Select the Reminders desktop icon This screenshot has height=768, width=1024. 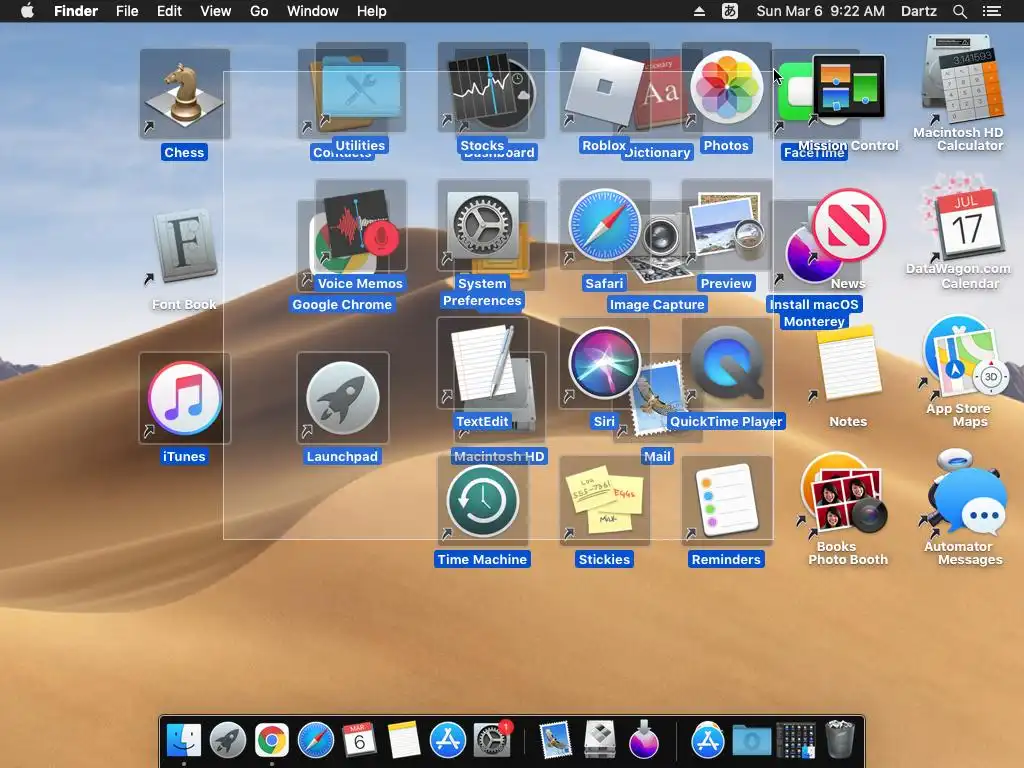click(726, 502)
